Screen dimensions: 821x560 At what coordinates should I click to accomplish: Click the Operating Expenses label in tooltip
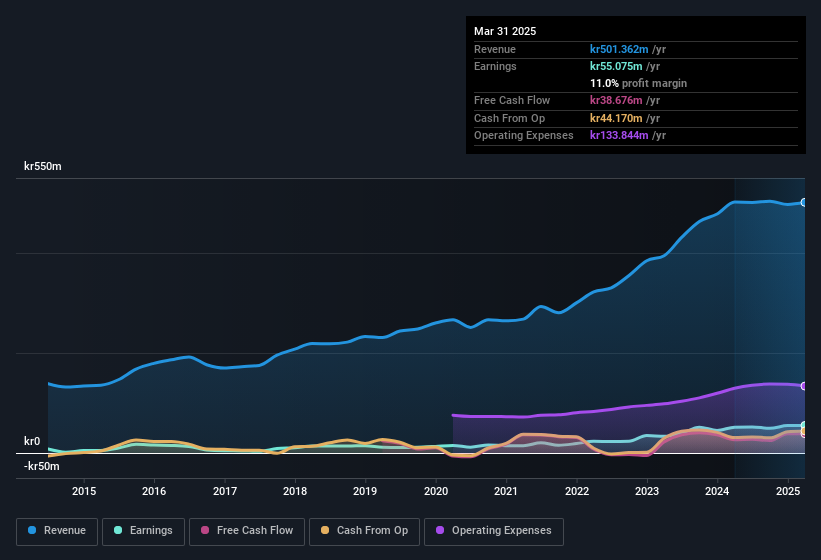tap(524, 136)
